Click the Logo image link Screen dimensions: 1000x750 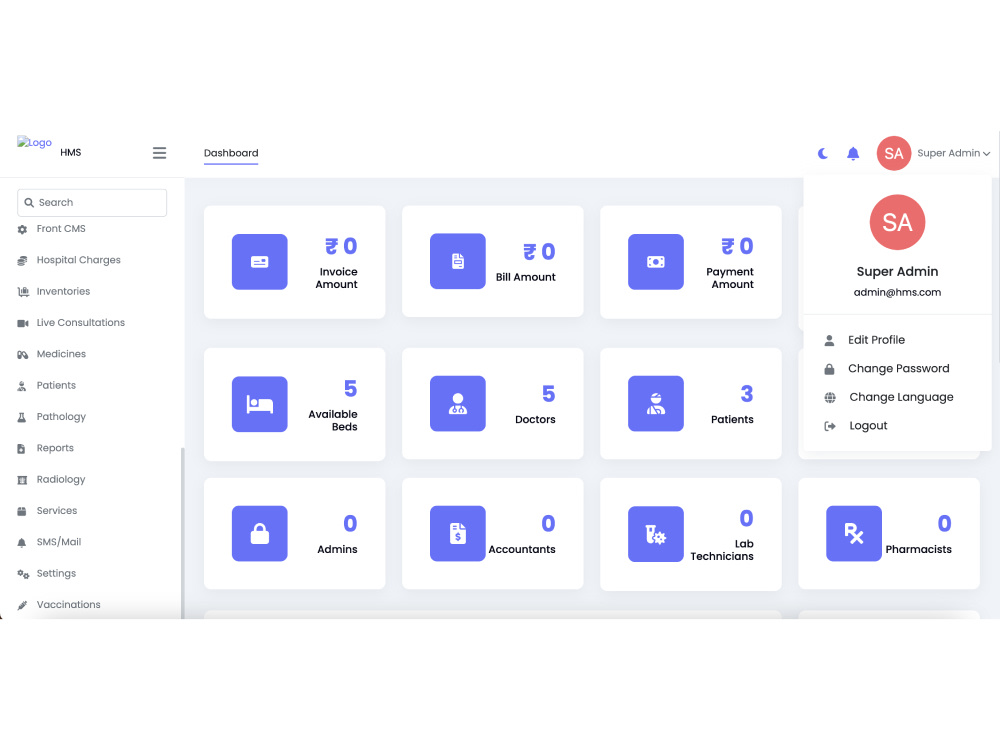pos(34,142)
